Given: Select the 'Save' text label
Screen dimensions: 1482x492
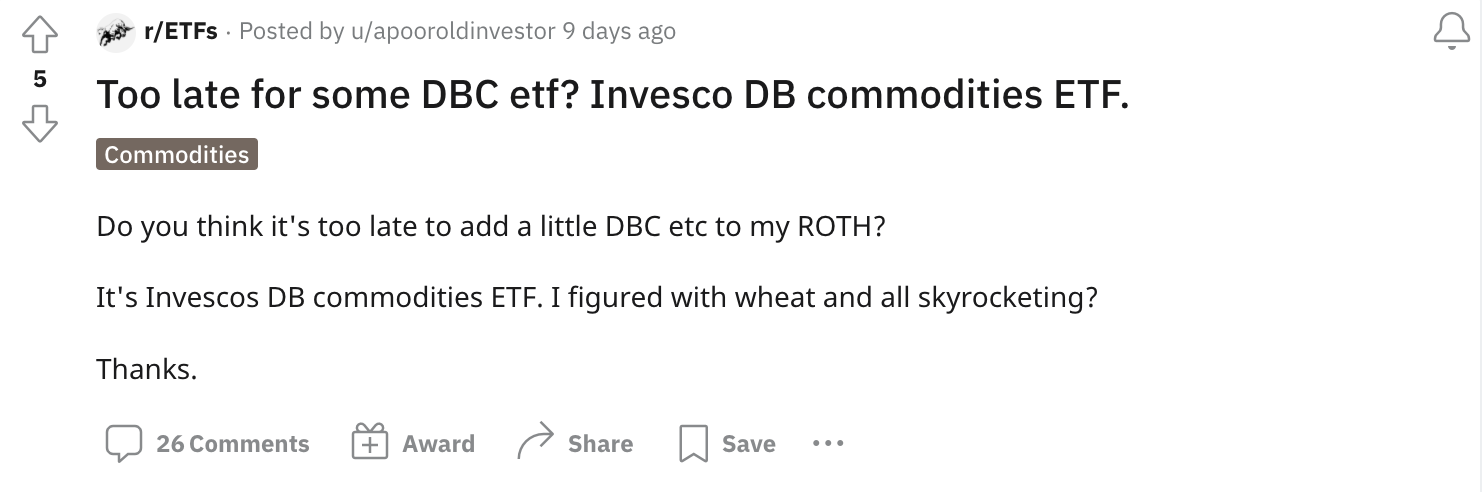Looking at the screenshot, I should pos(749,444).
